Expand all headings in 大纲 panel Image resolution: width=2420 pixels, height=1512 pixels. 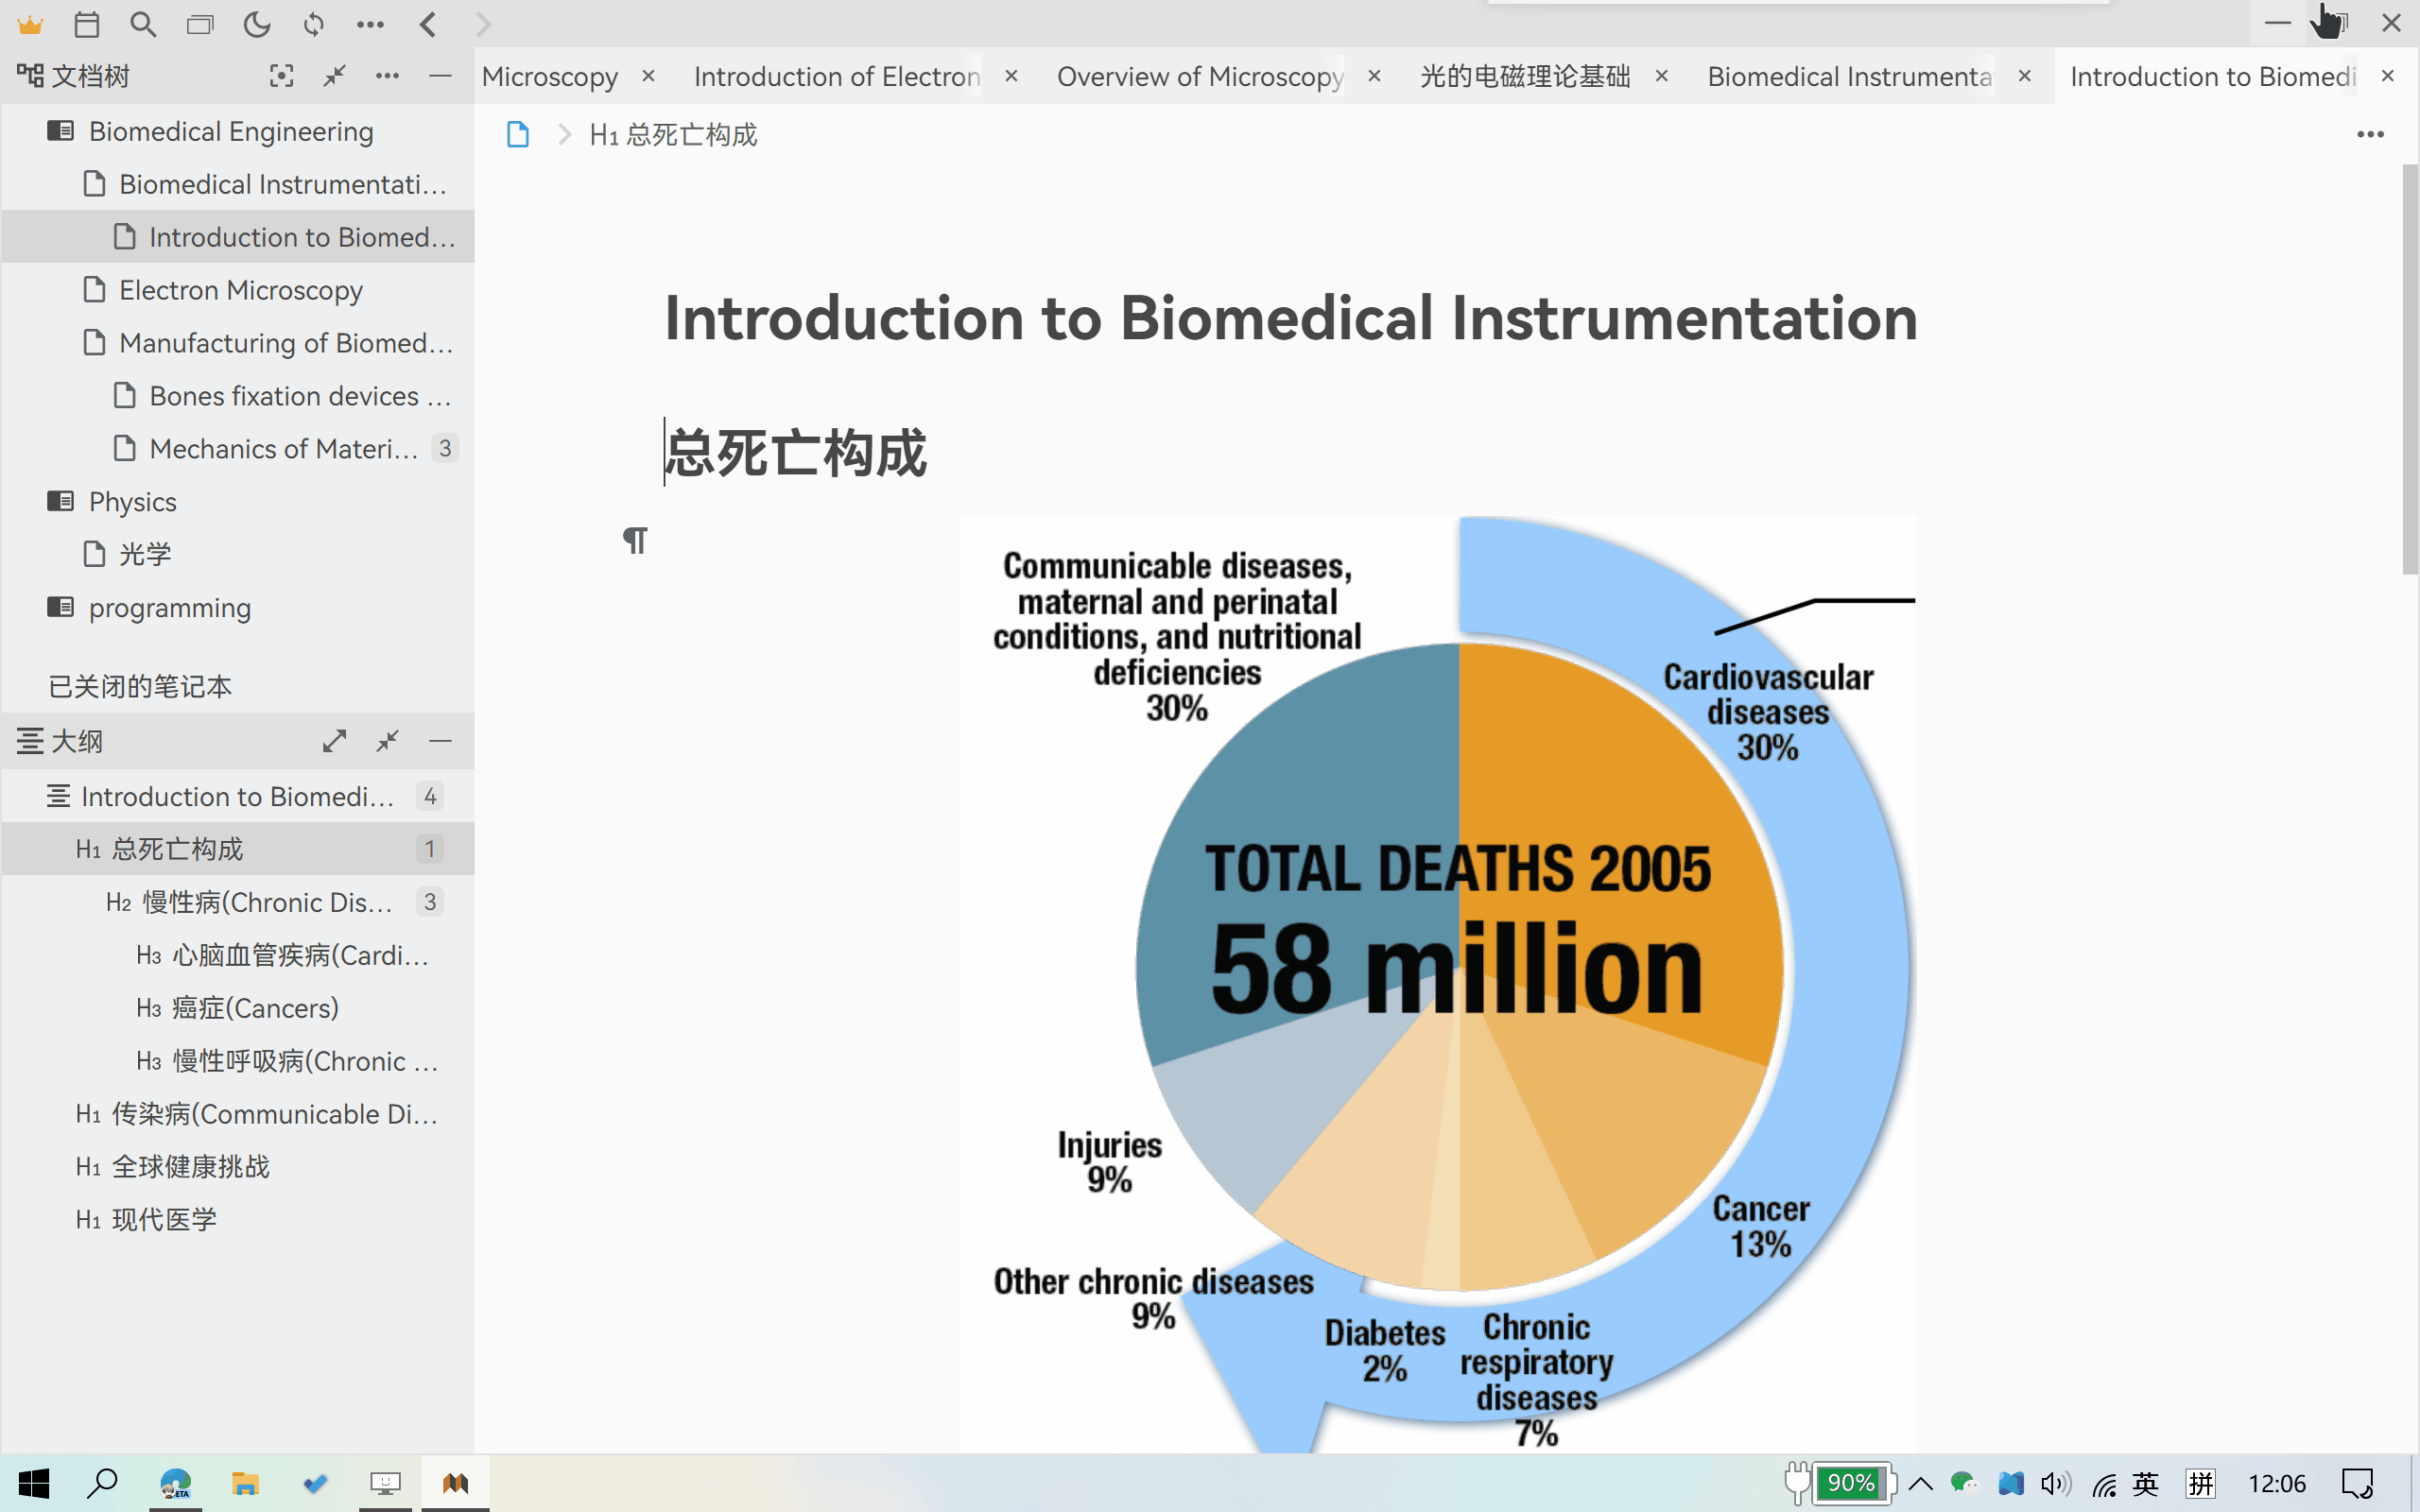(x=334, y=741)
